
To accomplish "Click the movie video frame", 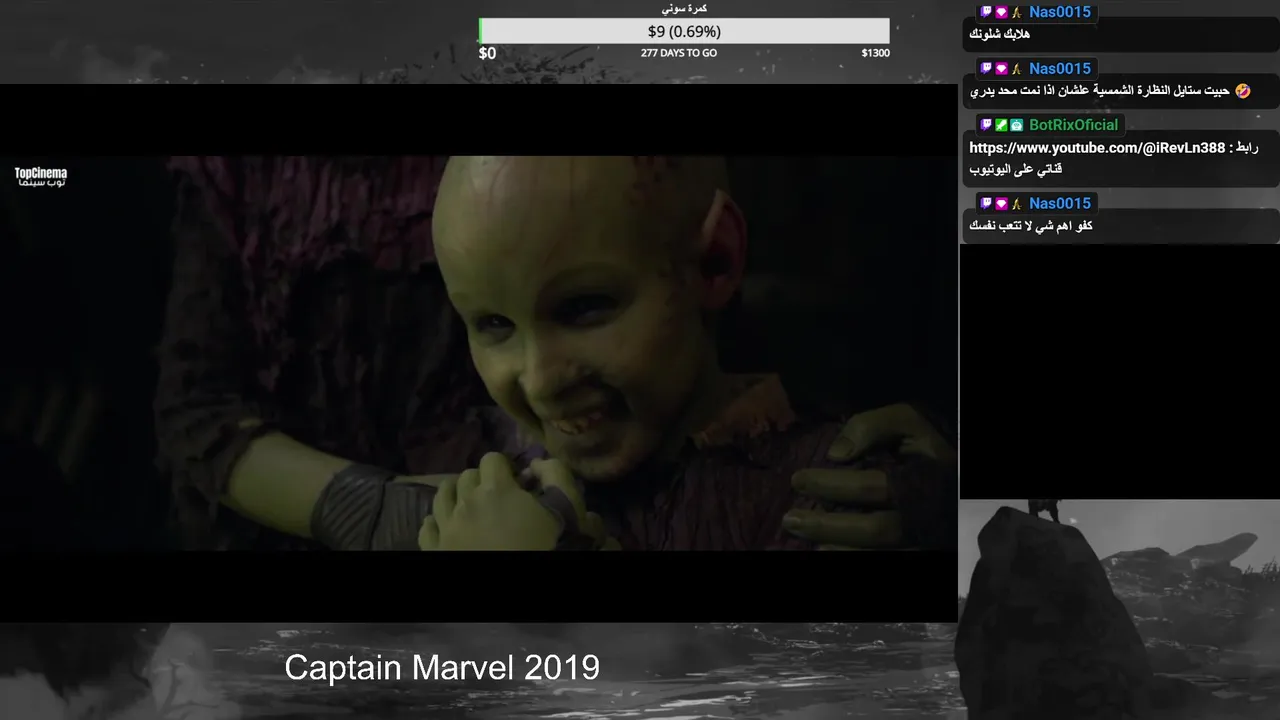I will 479,353.
